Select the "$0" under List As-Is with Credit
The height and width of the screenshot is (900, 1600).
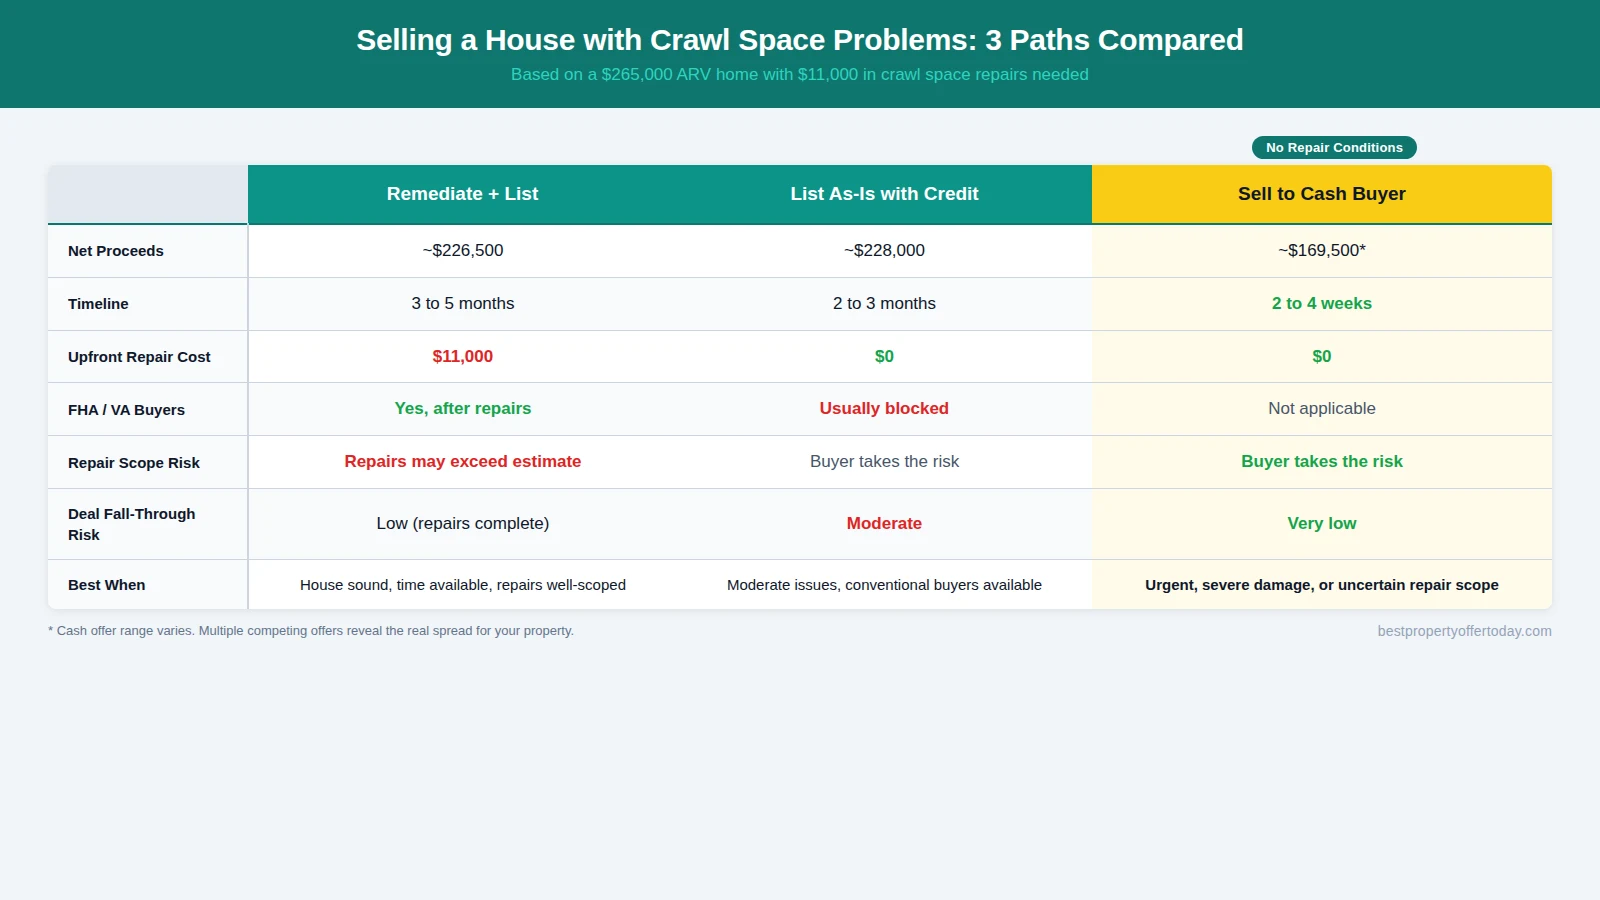pyautogui.click(x=884, y=356)
